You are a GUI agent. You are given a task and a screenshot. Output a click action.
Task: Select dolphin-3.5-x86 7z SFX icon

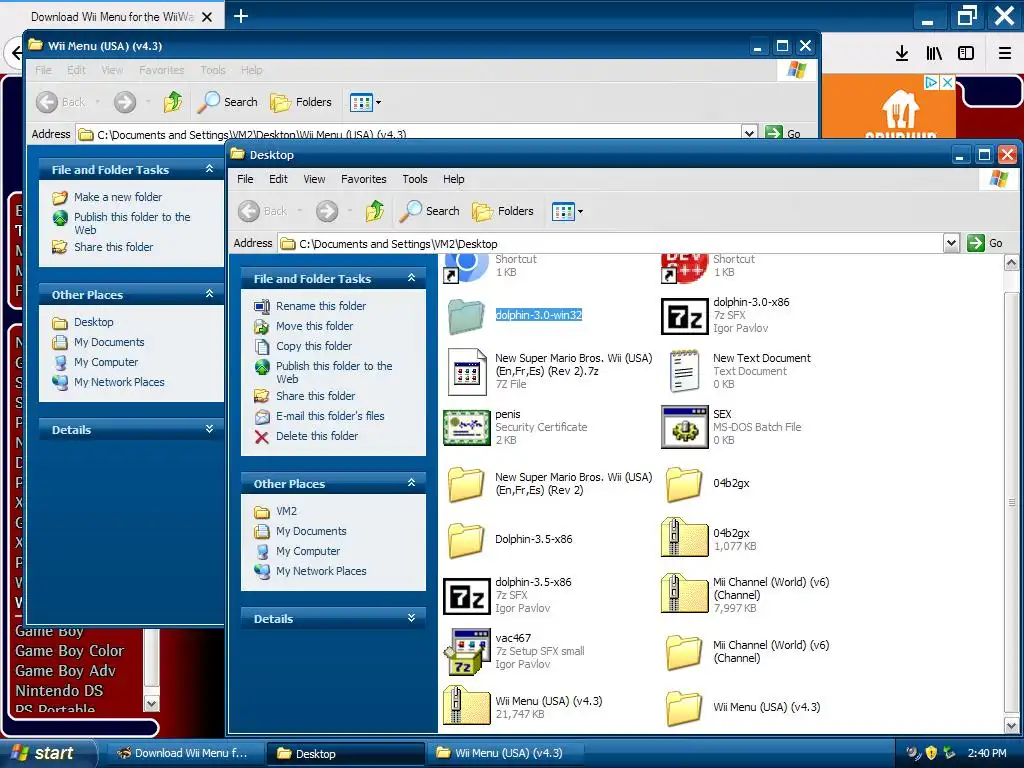point(466,596)
